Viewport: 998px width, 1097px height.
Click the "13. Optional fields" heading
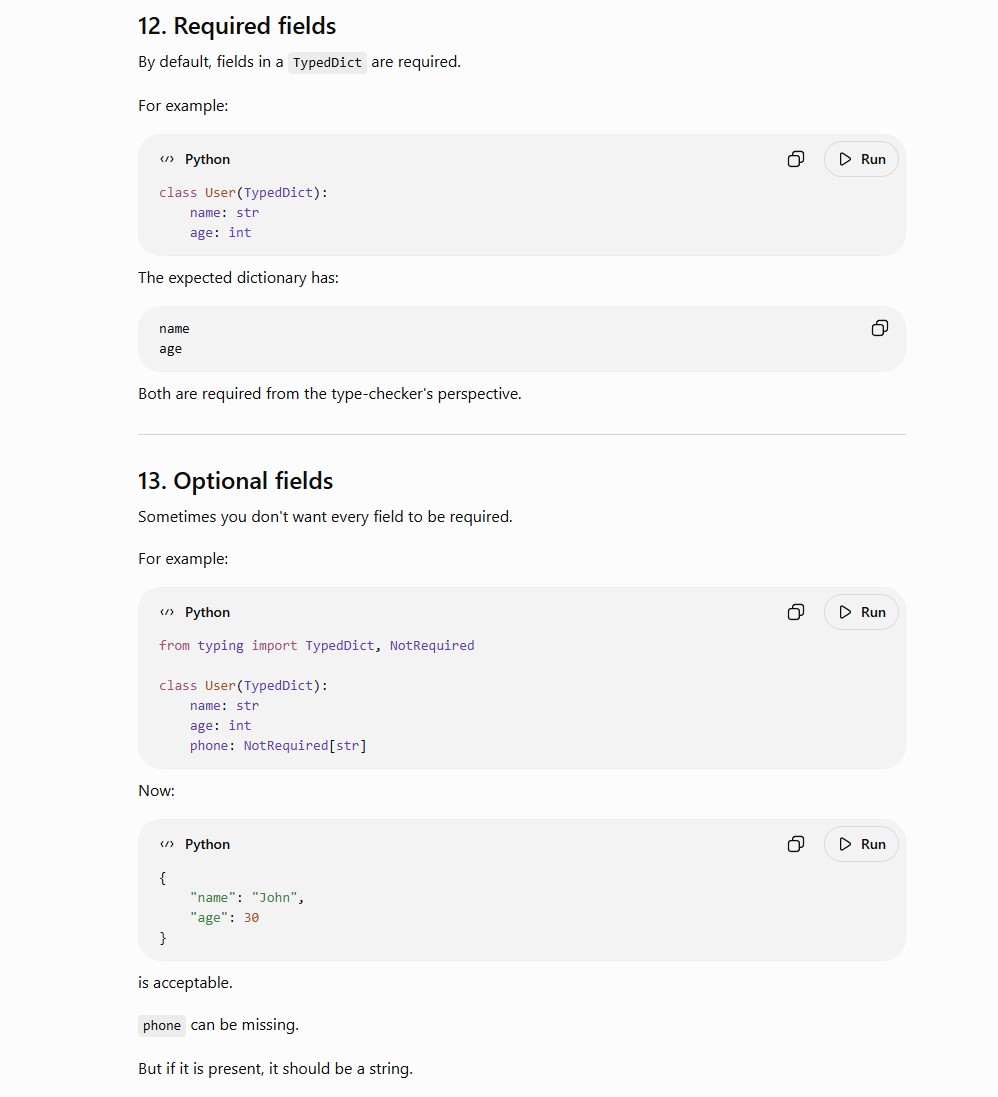[x=235, y=481]
